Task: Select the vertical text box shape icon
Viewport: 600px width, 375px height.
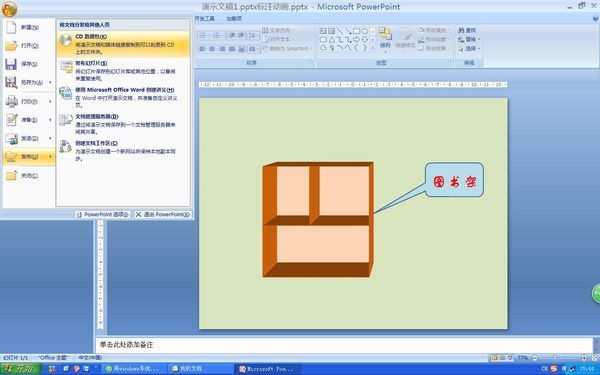Action: click(x=331, y=31)
